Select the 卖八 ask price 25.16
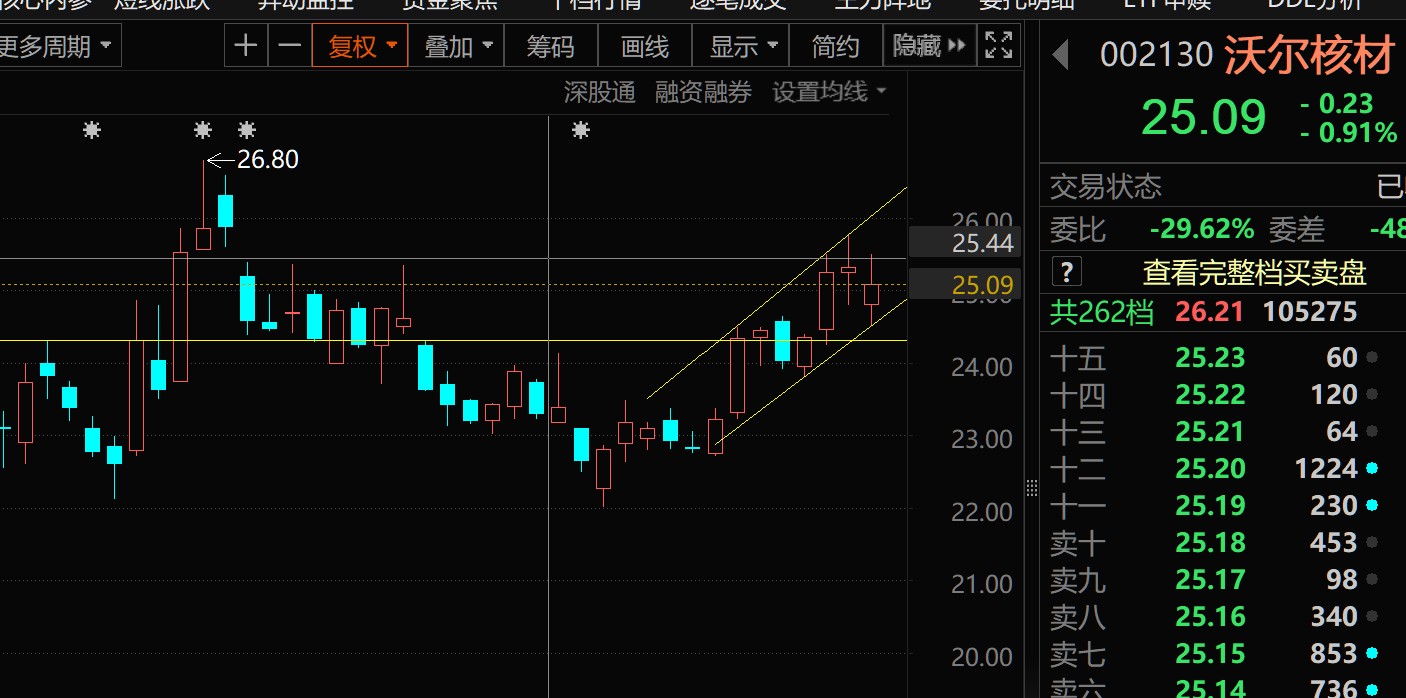This screenshot has width=1406, height=698. click(x=1210, y=616)
